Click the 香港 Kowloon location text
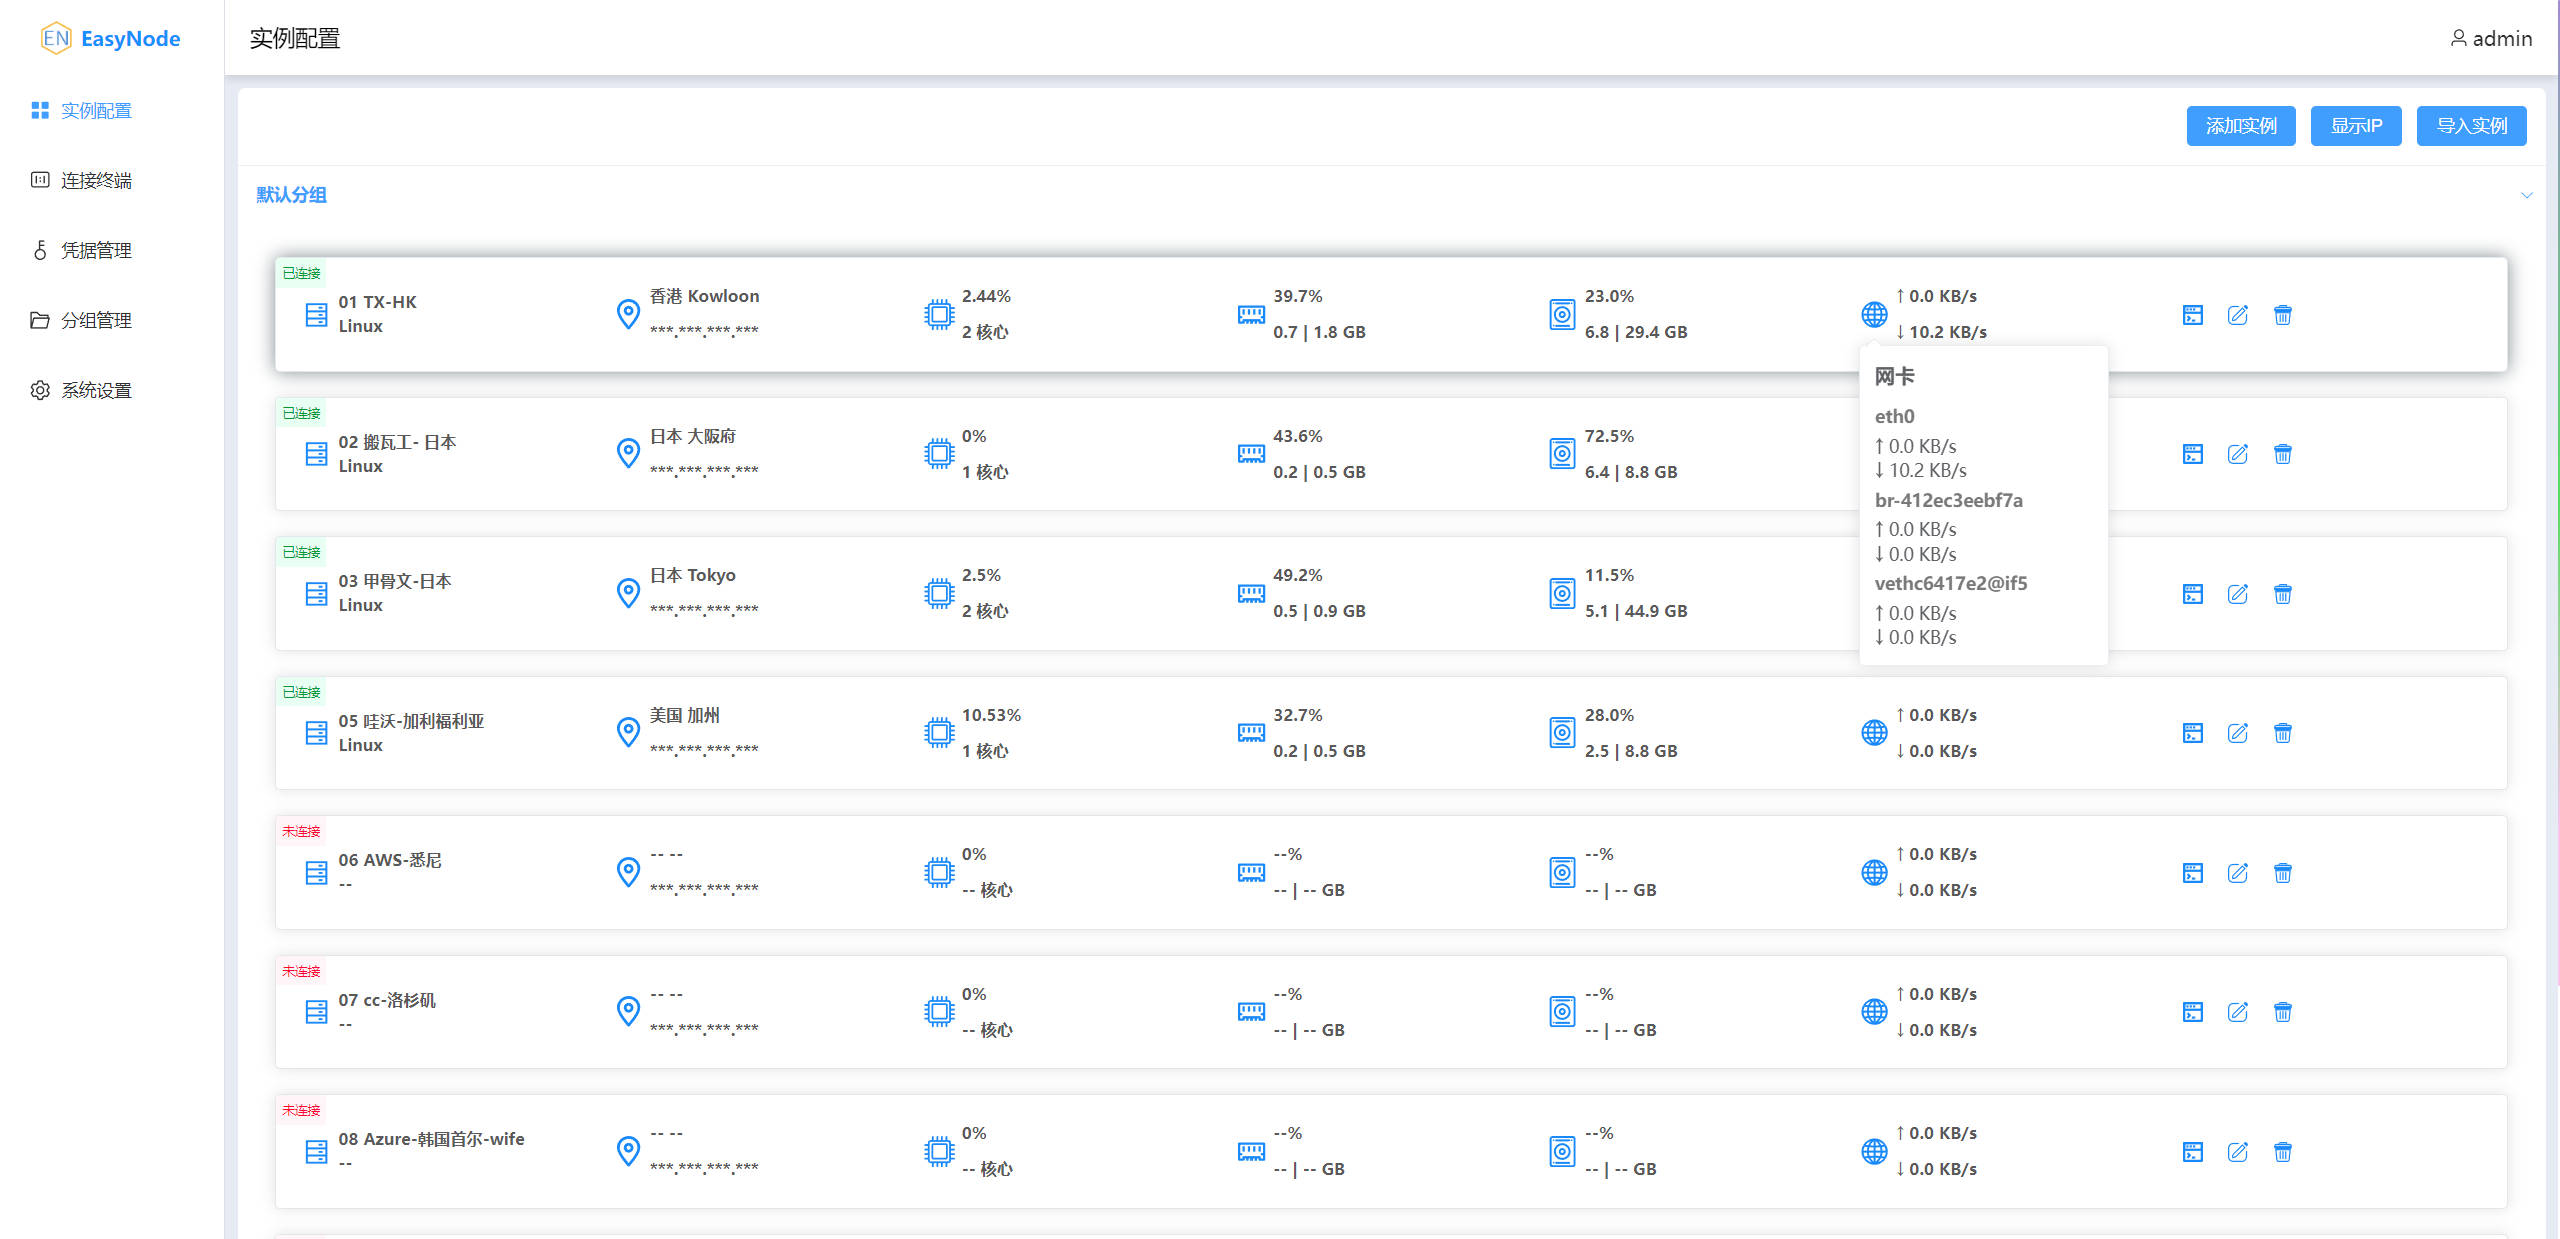The image size is (2560, 1239). [704, 296]
